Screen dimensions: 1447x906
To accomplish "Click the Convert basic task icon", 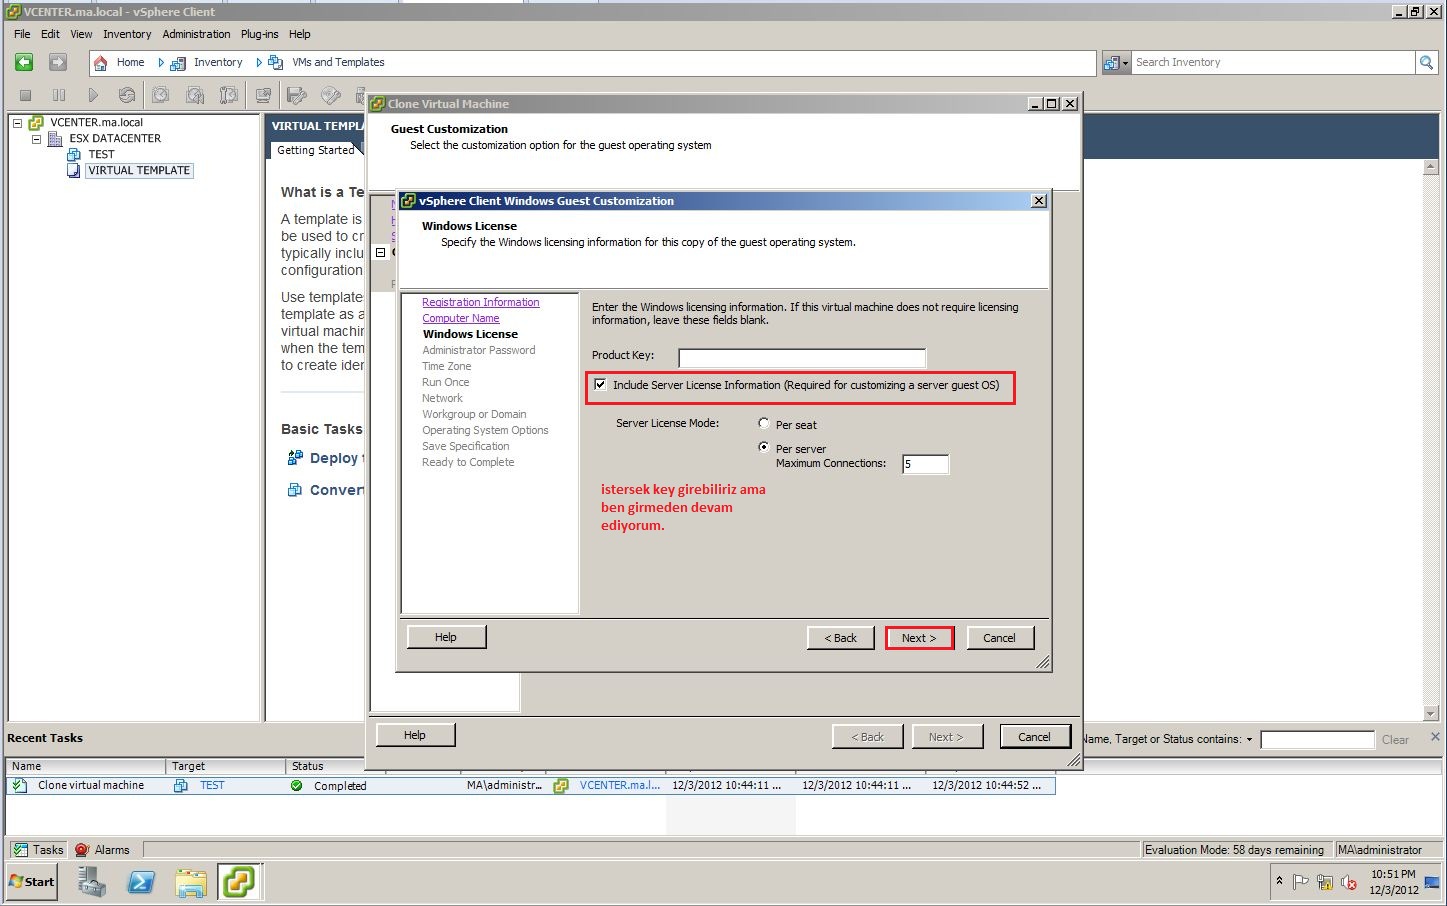I will pos(295,490).
